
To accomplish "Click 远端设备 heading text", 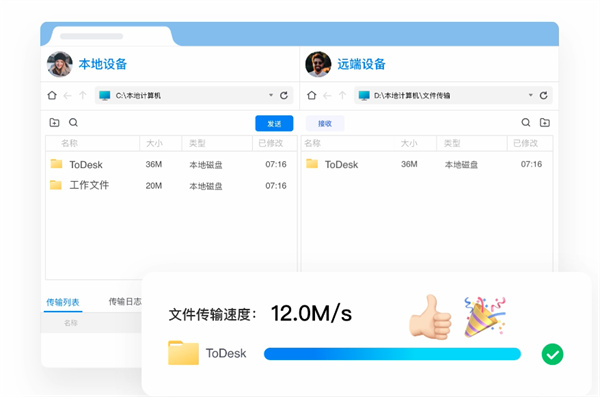I will click(x=361, y=64).
